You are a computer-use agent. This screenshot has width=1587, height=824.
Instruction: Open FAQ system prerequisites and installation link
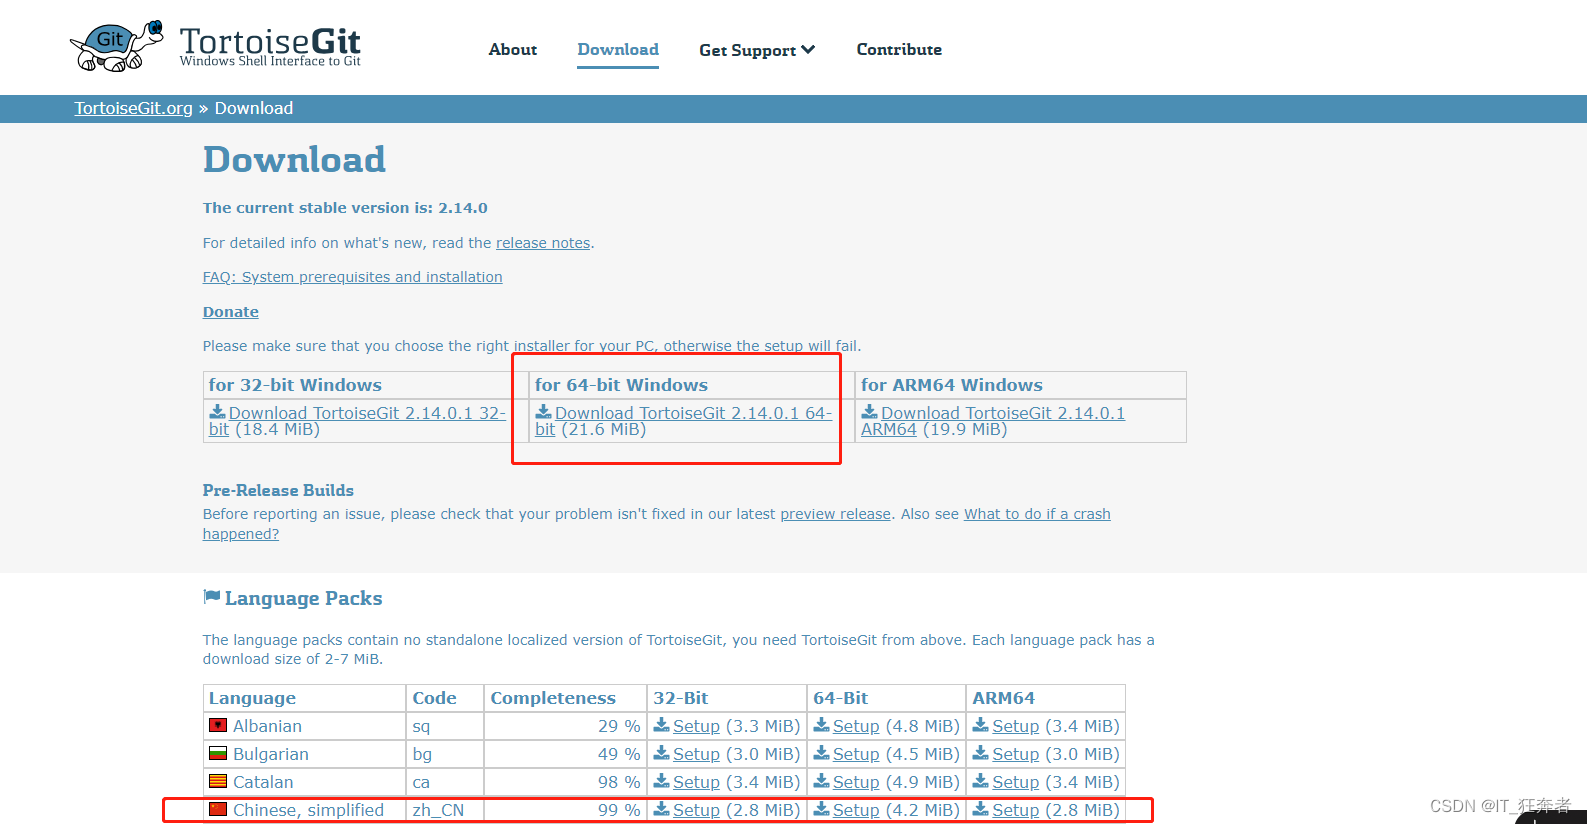(352, 277)
